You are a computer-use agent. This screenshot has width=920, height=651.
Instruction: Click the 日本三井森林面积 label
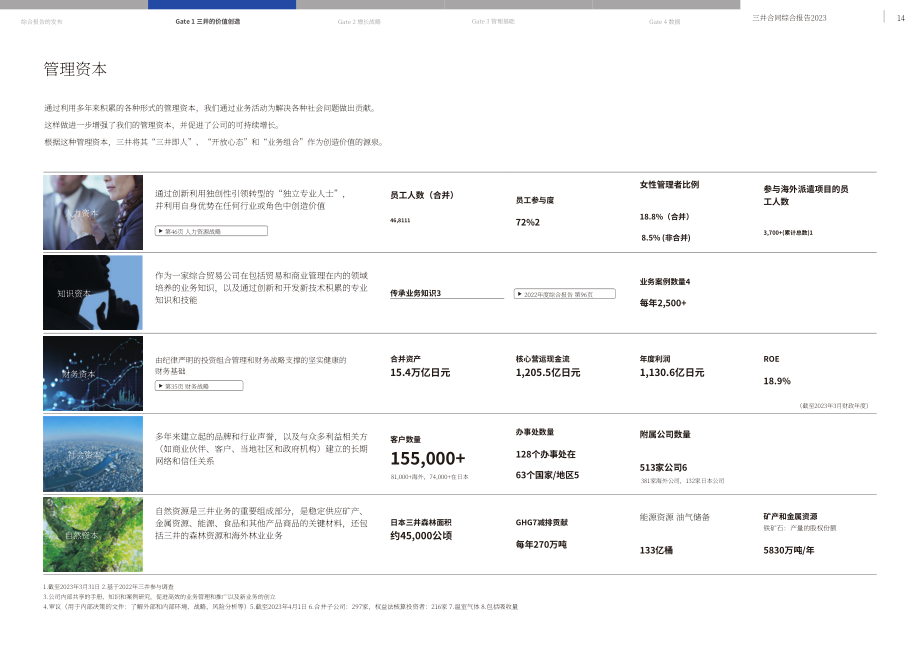tap(421, 522)
